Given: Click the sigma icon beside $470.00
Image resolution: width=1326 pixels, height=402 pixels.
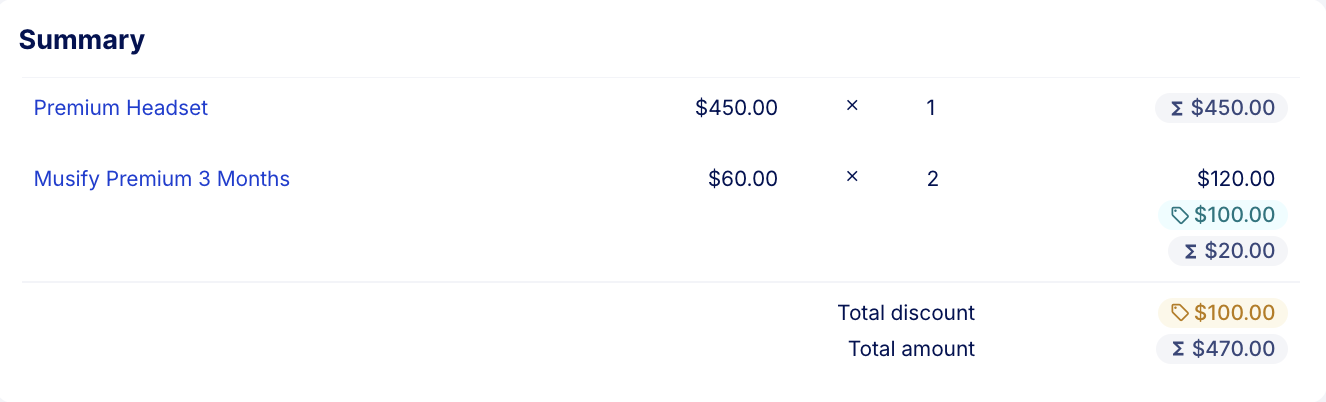Looking at the screenshot, I should [1178, 349].
